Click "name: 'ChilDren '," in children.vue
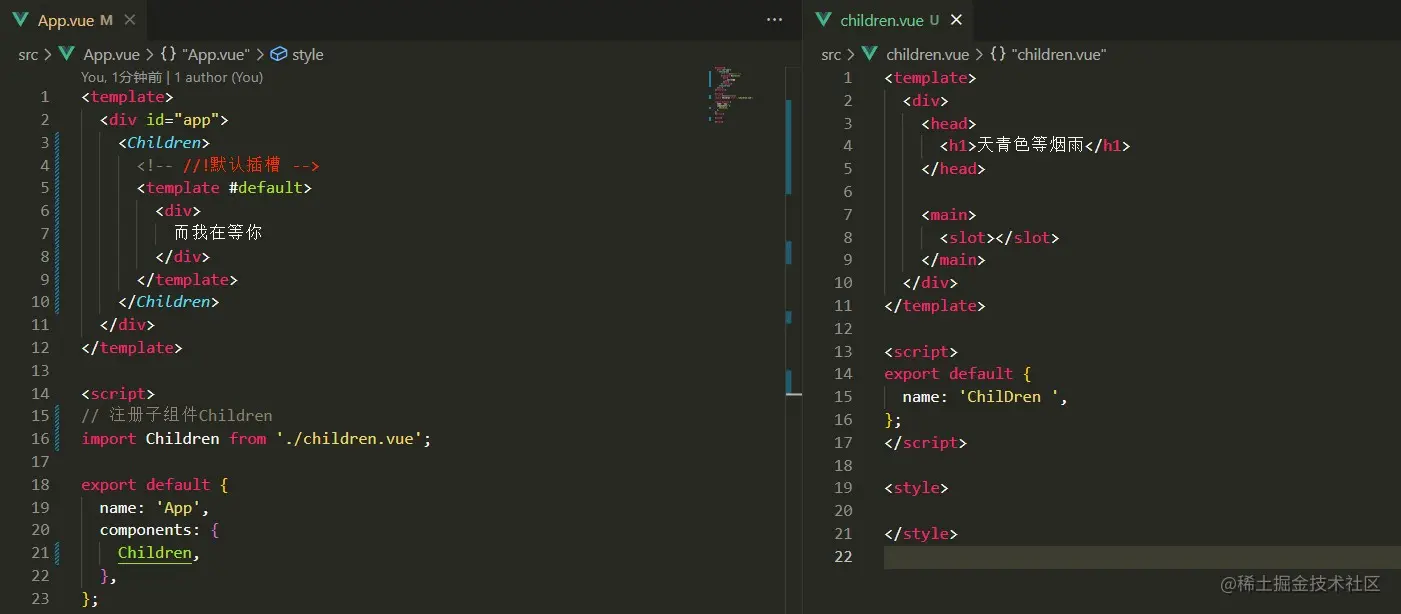The width and height of the screenshot is (1401, 614). click(x=985, y=397)
